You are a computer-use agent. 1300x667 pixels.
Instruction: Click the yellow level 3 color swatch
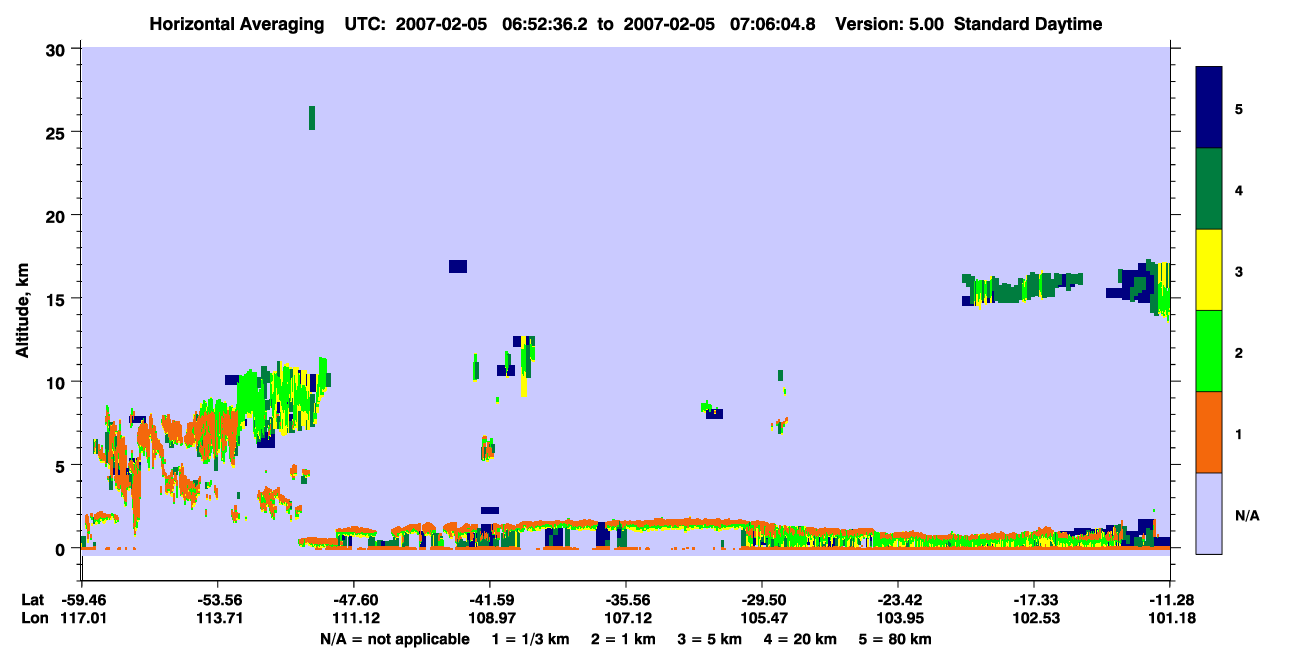(1209, 270)
